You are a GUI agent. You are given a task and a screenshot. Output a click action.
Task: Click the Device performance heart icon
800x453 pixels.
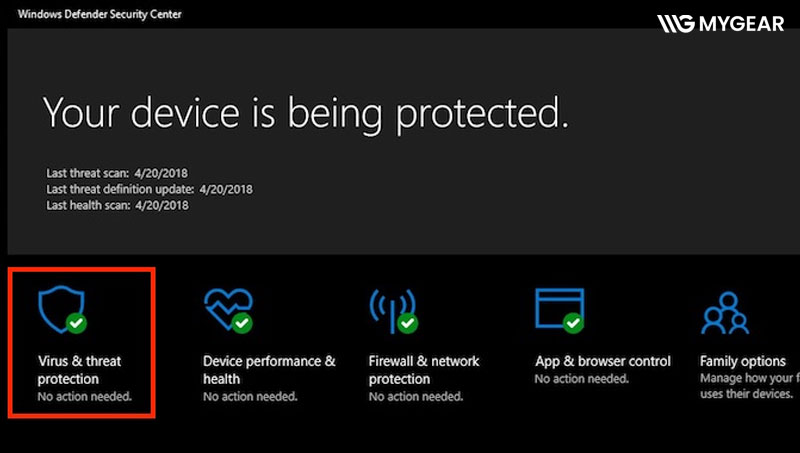click(226, 306)
